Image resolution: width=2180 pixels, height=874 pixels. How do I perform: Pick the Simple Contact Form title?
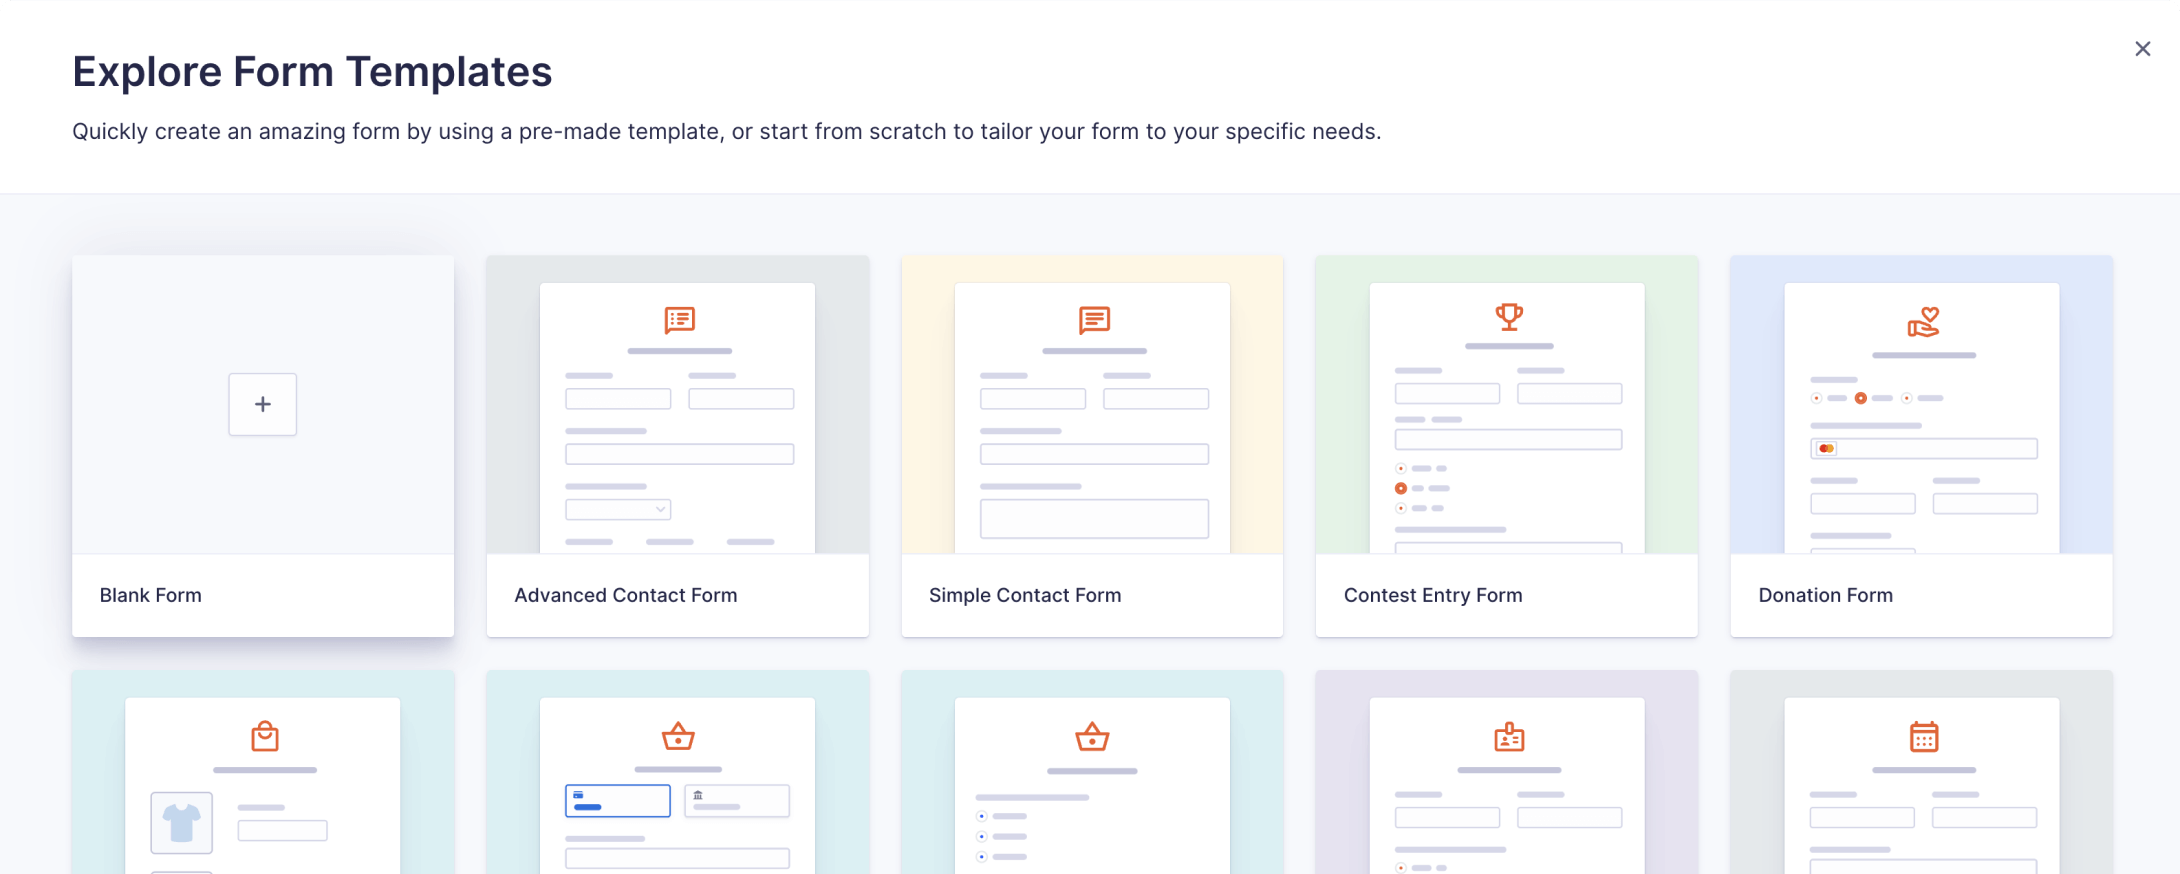(x=1024, y=595)
